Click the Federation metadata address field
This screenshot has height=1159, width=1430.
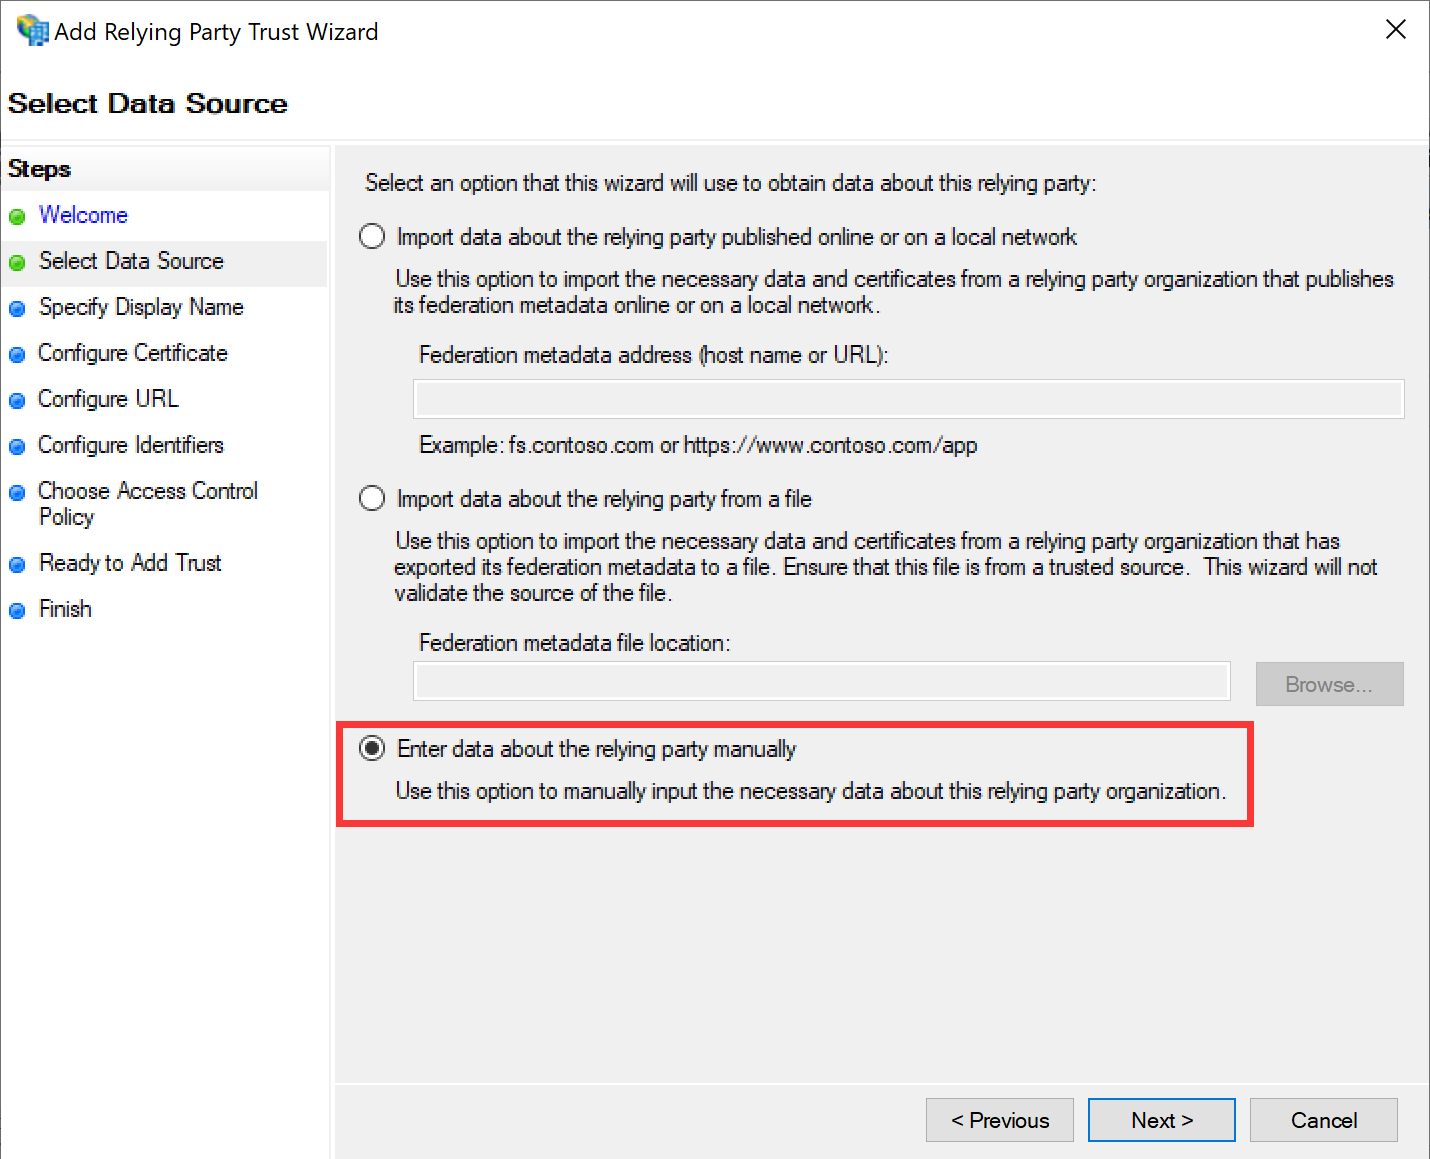pos(908,399)
